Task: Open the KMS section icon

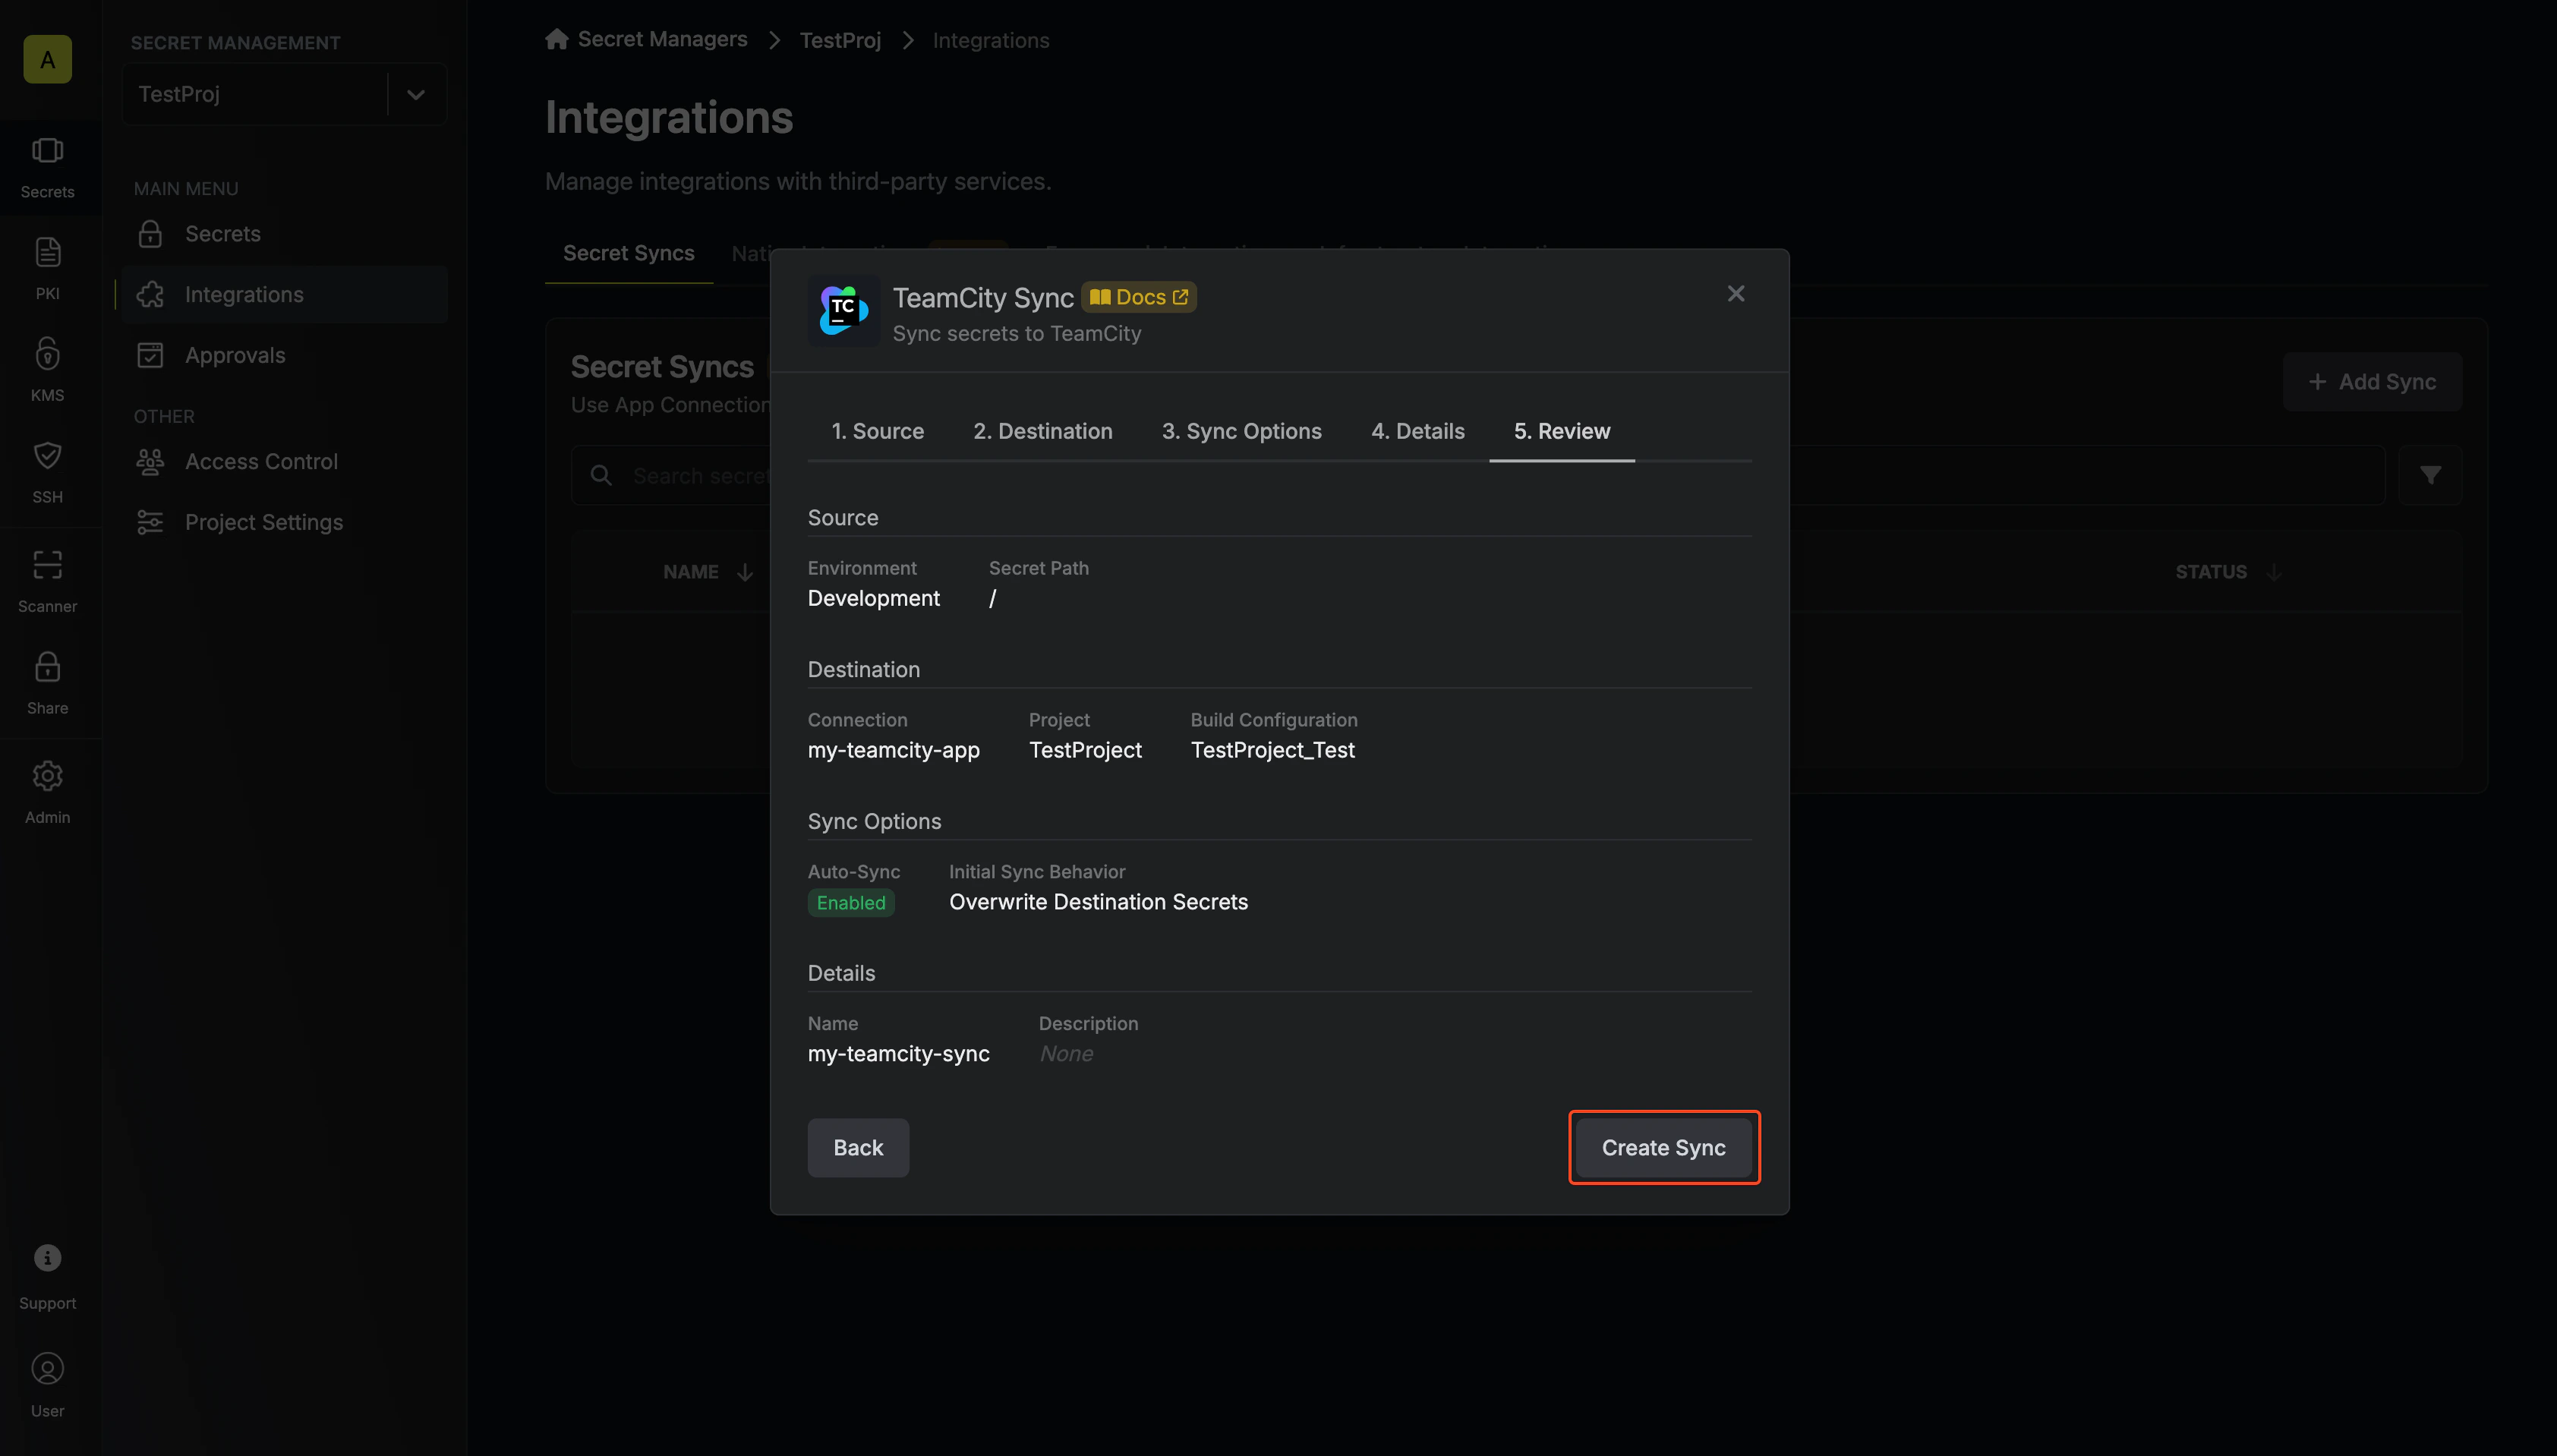Action: click(47, 354)
